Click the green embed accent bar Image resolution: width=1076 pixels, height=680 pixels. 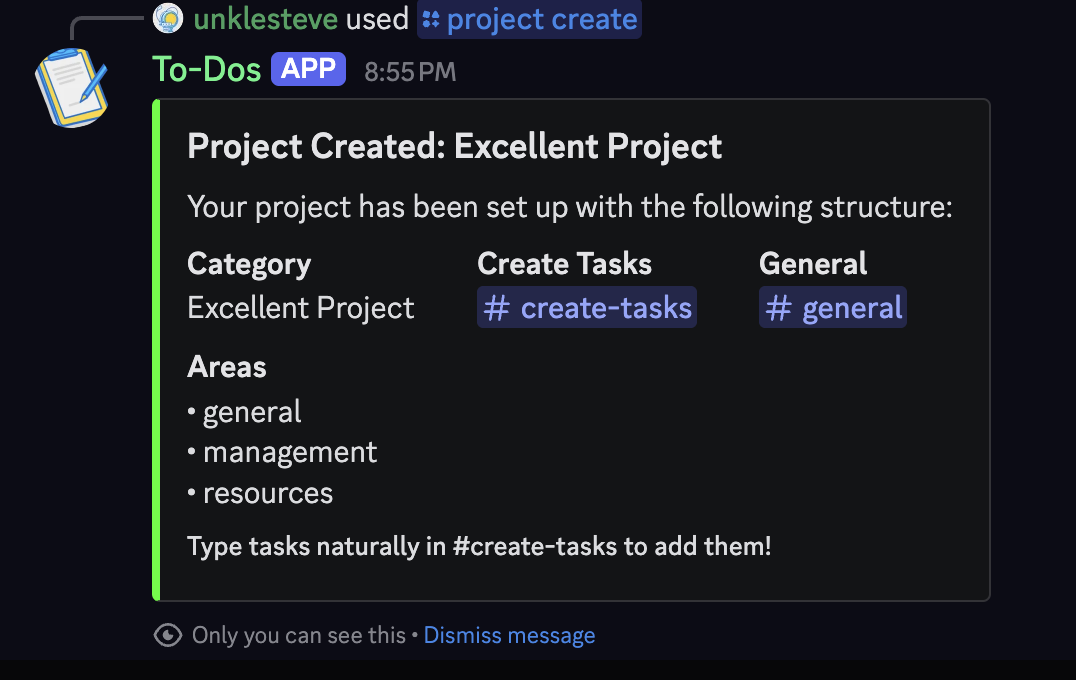157,350
